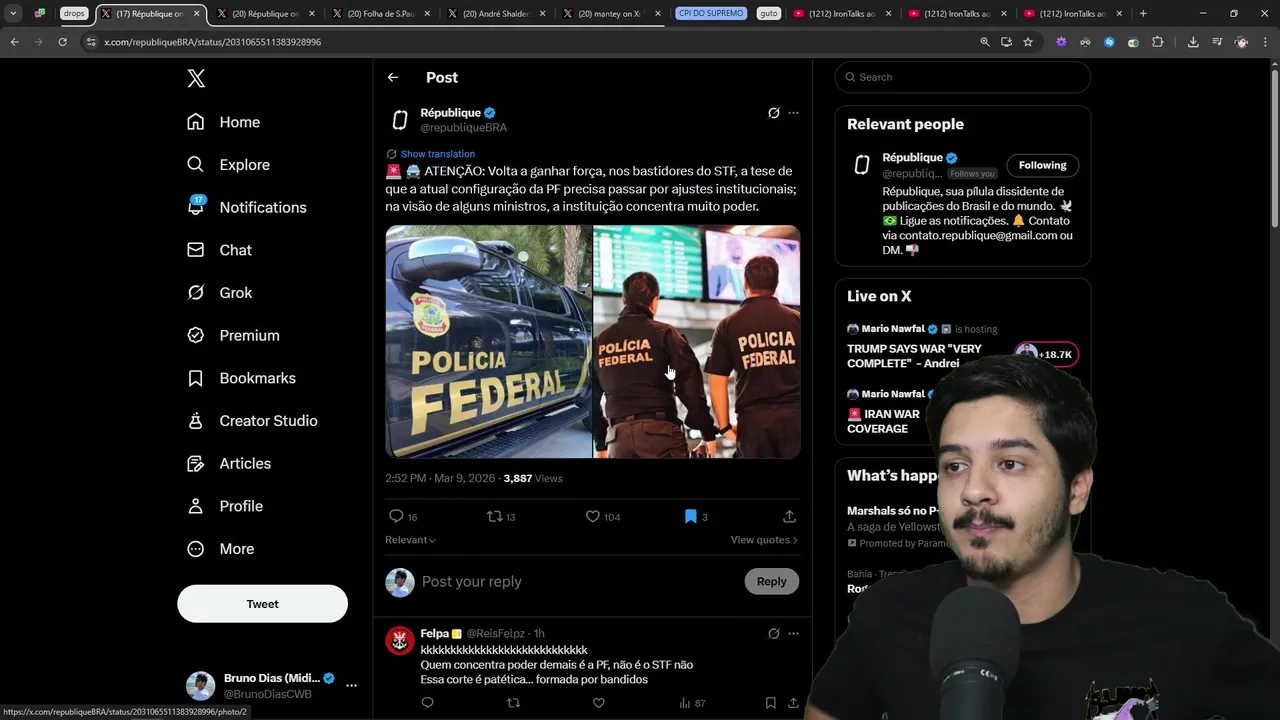The width and height of the screenshot is (1280, 720).
Task: Open Profile from the sidebar
Action: 226,506
